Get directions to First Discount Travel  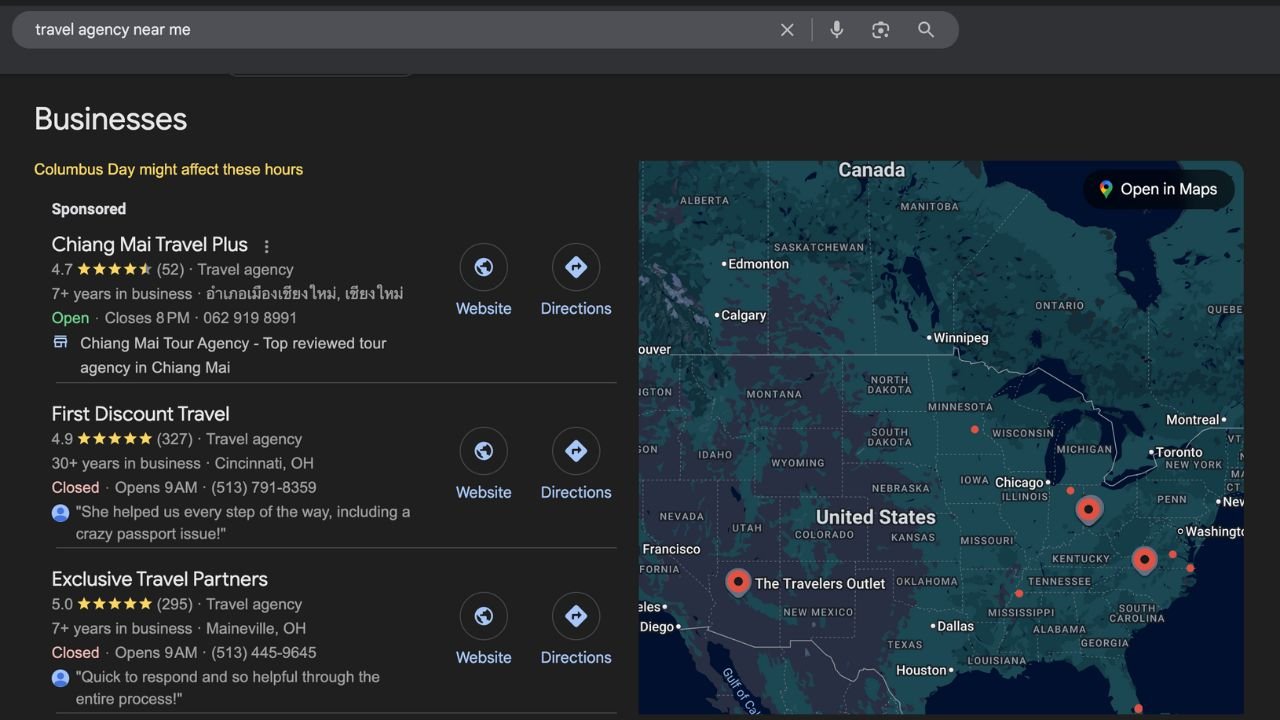click(576, 452)
